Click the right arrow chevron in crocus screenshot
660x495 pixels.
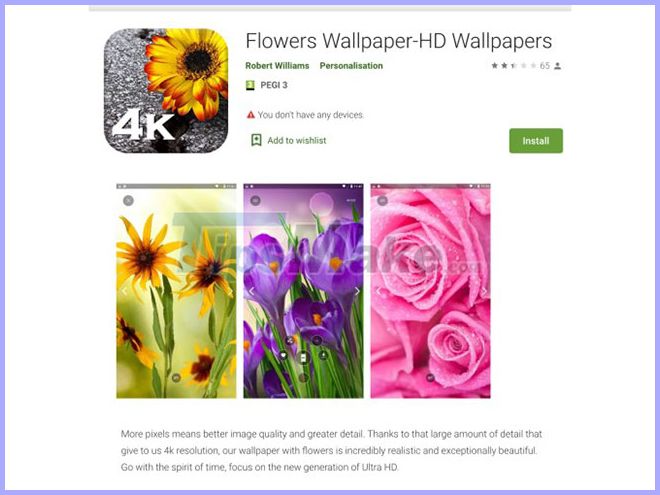click(x=357, y=291)
